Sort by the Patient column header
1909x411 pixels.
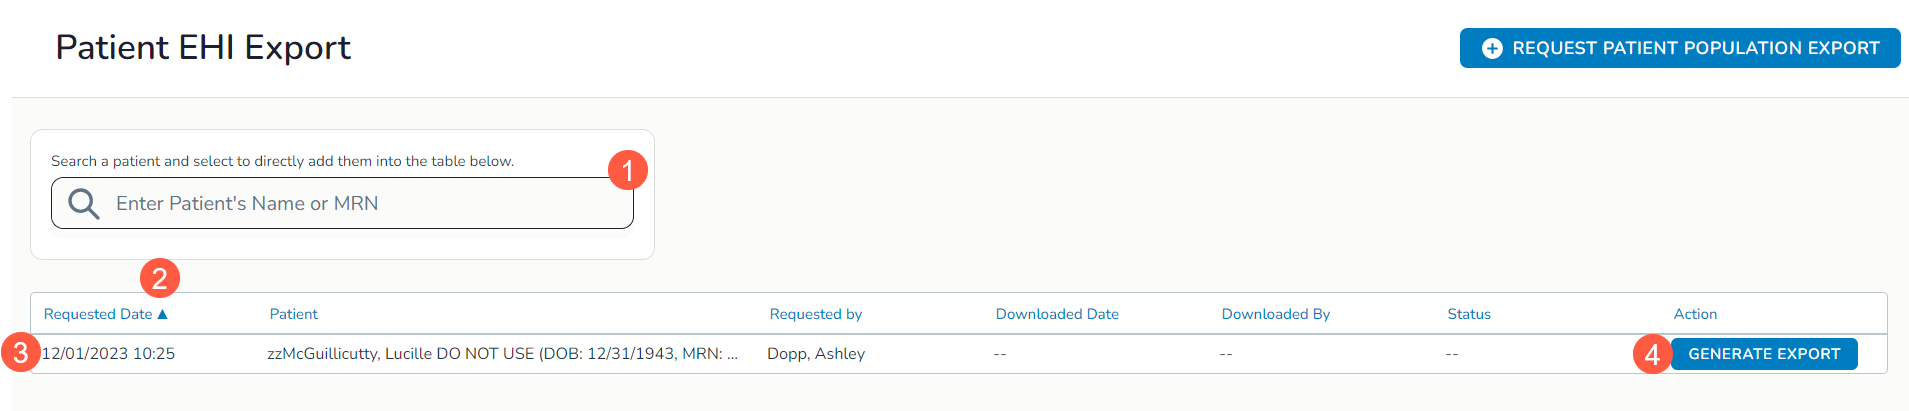(x=294, y=314)
